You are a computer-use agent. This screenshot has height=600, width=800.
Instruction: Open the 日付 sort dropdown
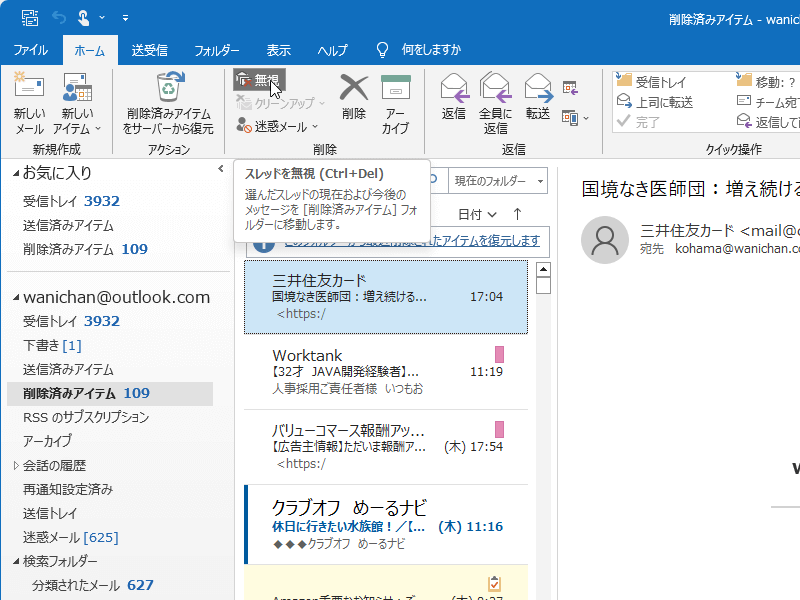coord(477,214)
